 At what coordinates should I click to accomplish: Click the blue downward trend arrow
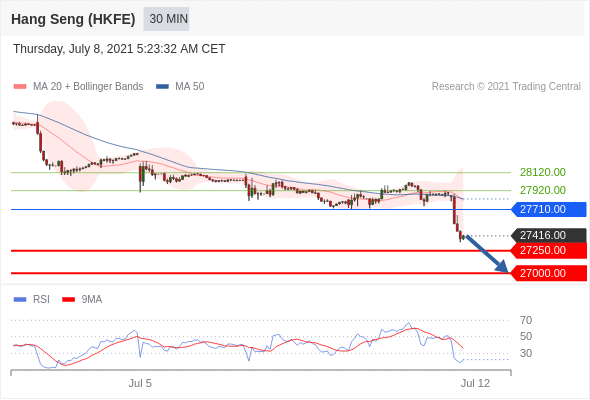click(x=487, y=254)
